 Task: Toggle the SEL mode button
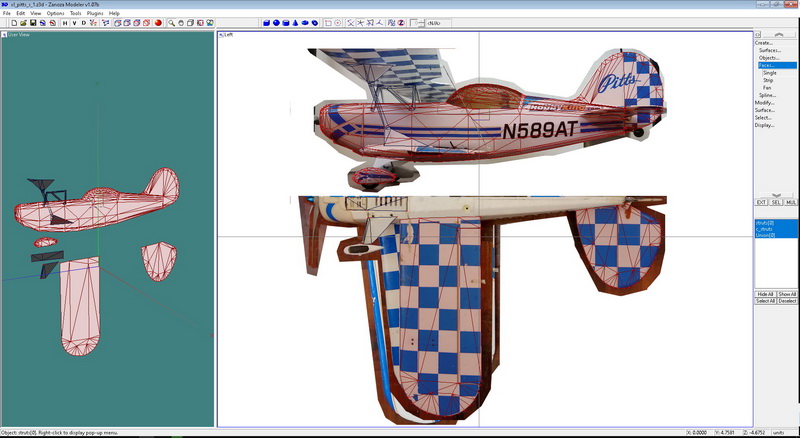[x=776, y=202]
